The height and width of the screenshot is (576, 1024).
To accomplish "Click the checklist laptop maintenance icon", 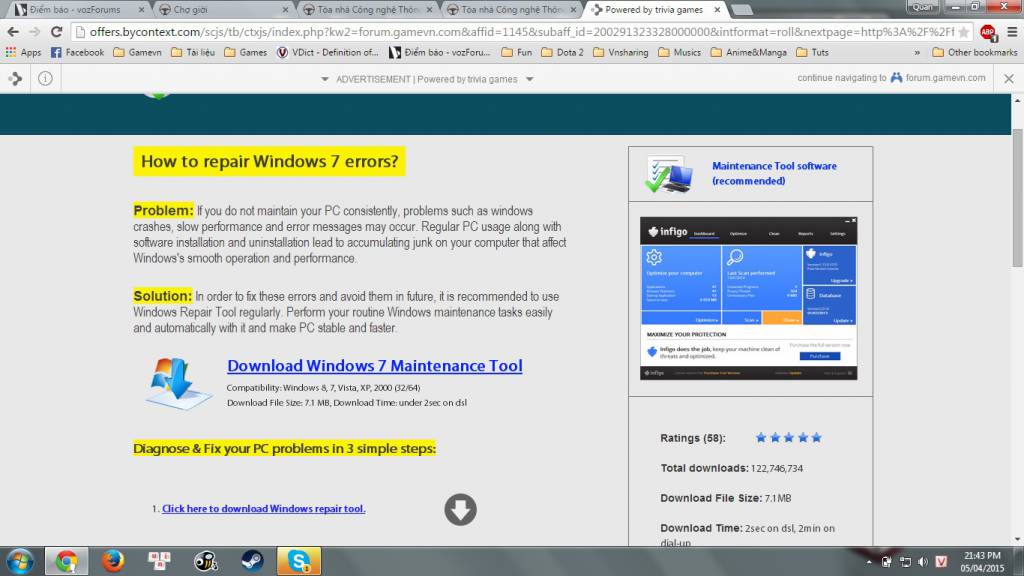I will (669, 174).
